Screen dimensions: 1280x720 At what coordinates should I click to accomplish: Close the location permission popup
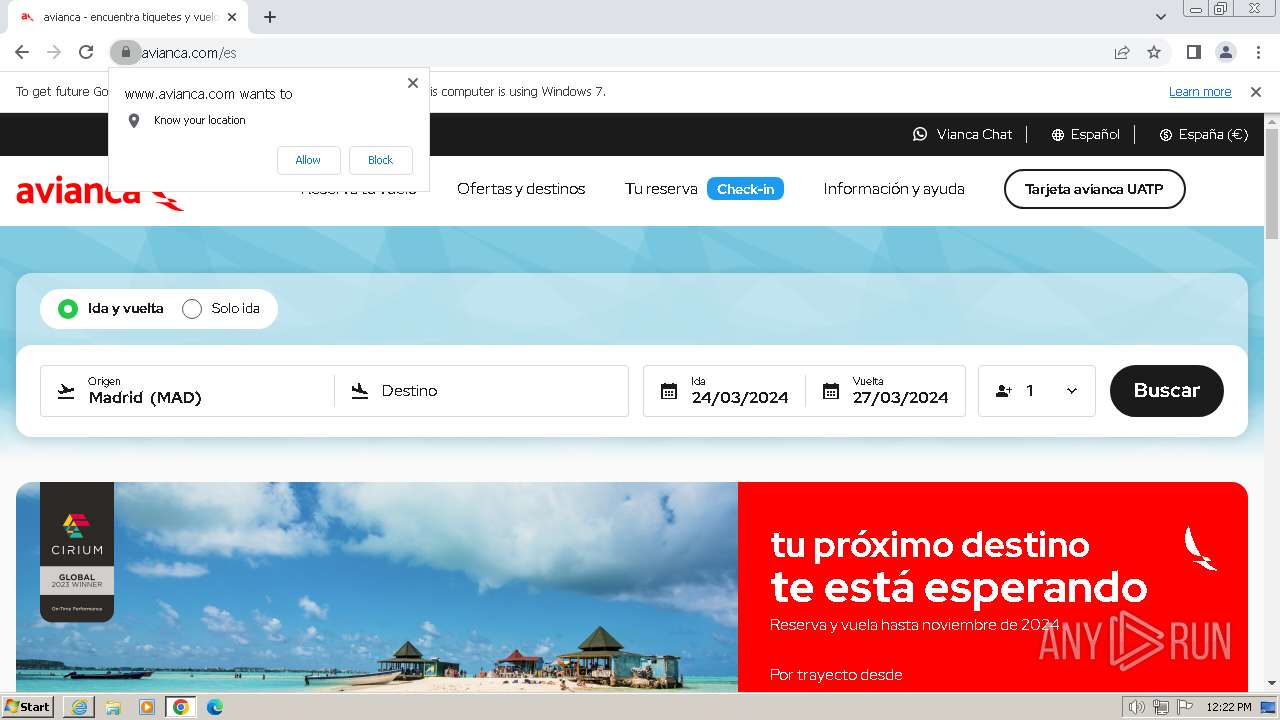(x=413, y=83)
